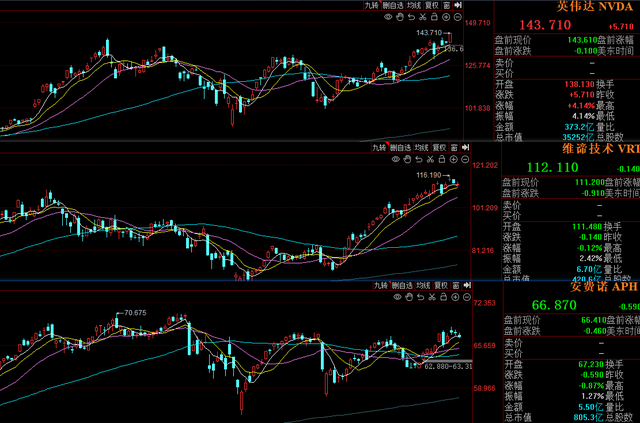The height and width of the screenshot is (423, 640).
Task: Zoom in with plus icon on APH chart
Action: (x=456, y=297)
